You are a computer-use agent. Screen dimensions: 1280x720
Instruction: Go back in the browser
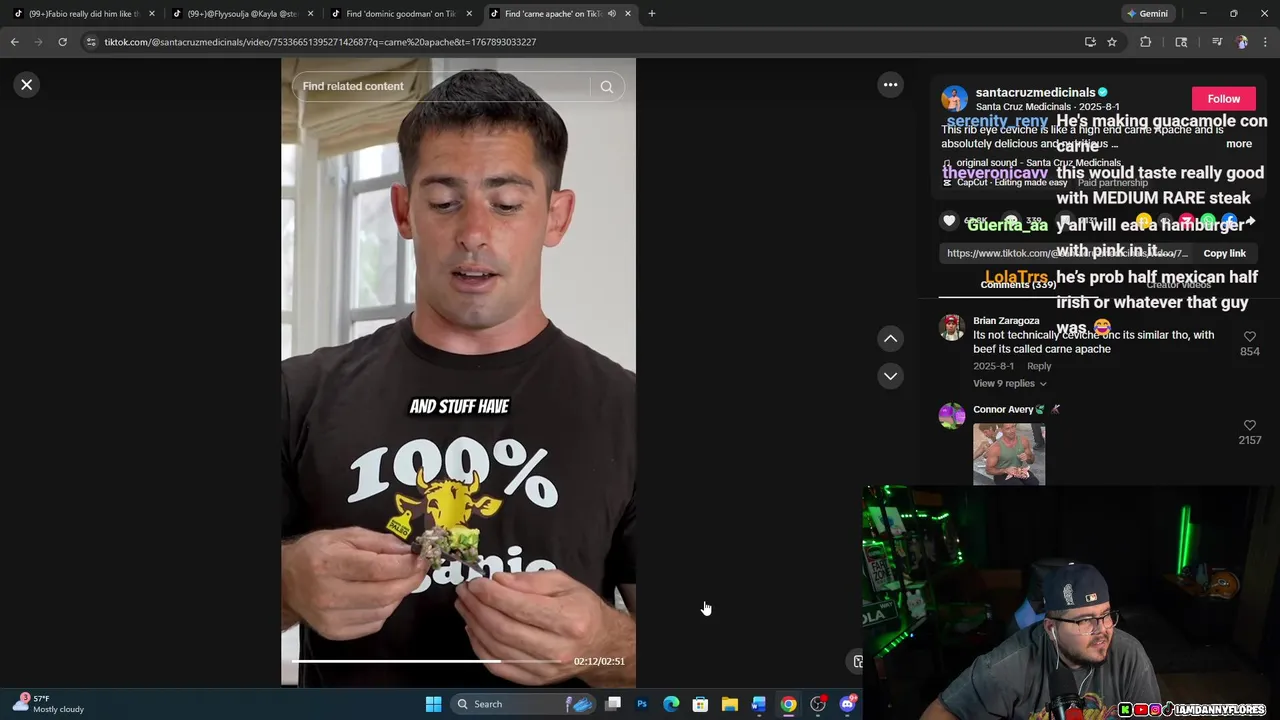point(14,42)
